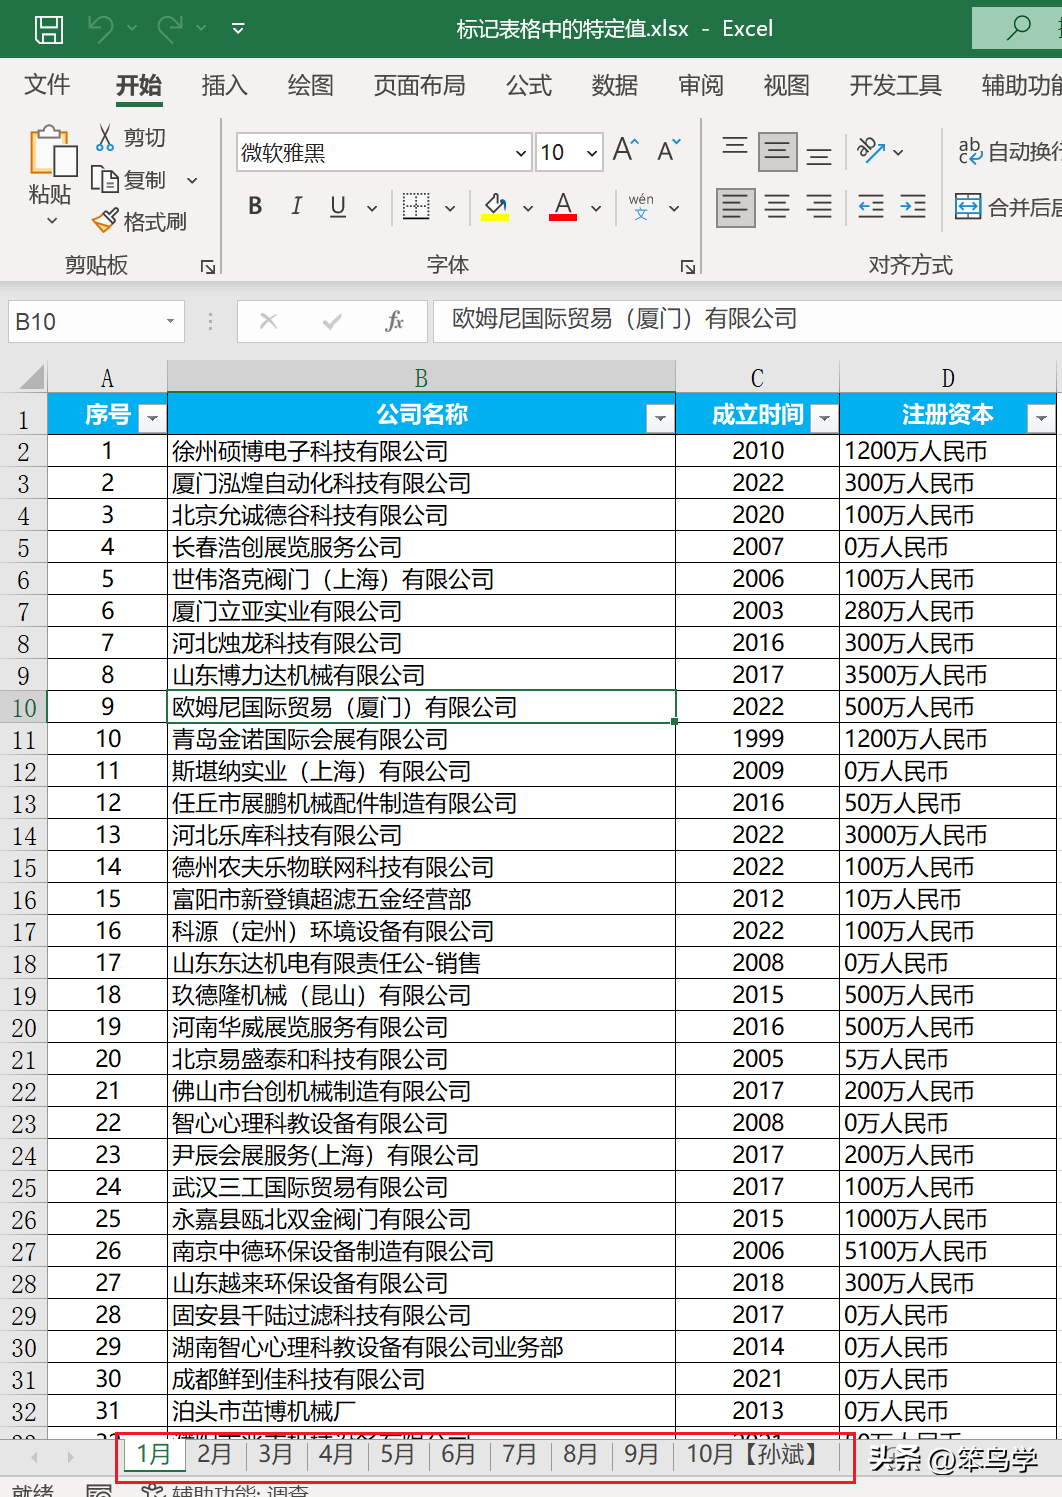Open the 5月 worksheet
Viewport: 1062px width, 1497px height.
tap(398, 1454)
